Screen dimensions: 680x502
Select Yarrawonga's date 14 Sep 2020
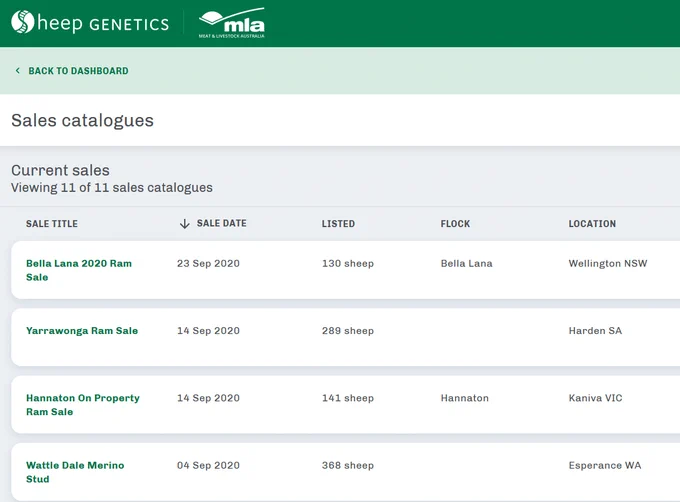pos(208,331)
